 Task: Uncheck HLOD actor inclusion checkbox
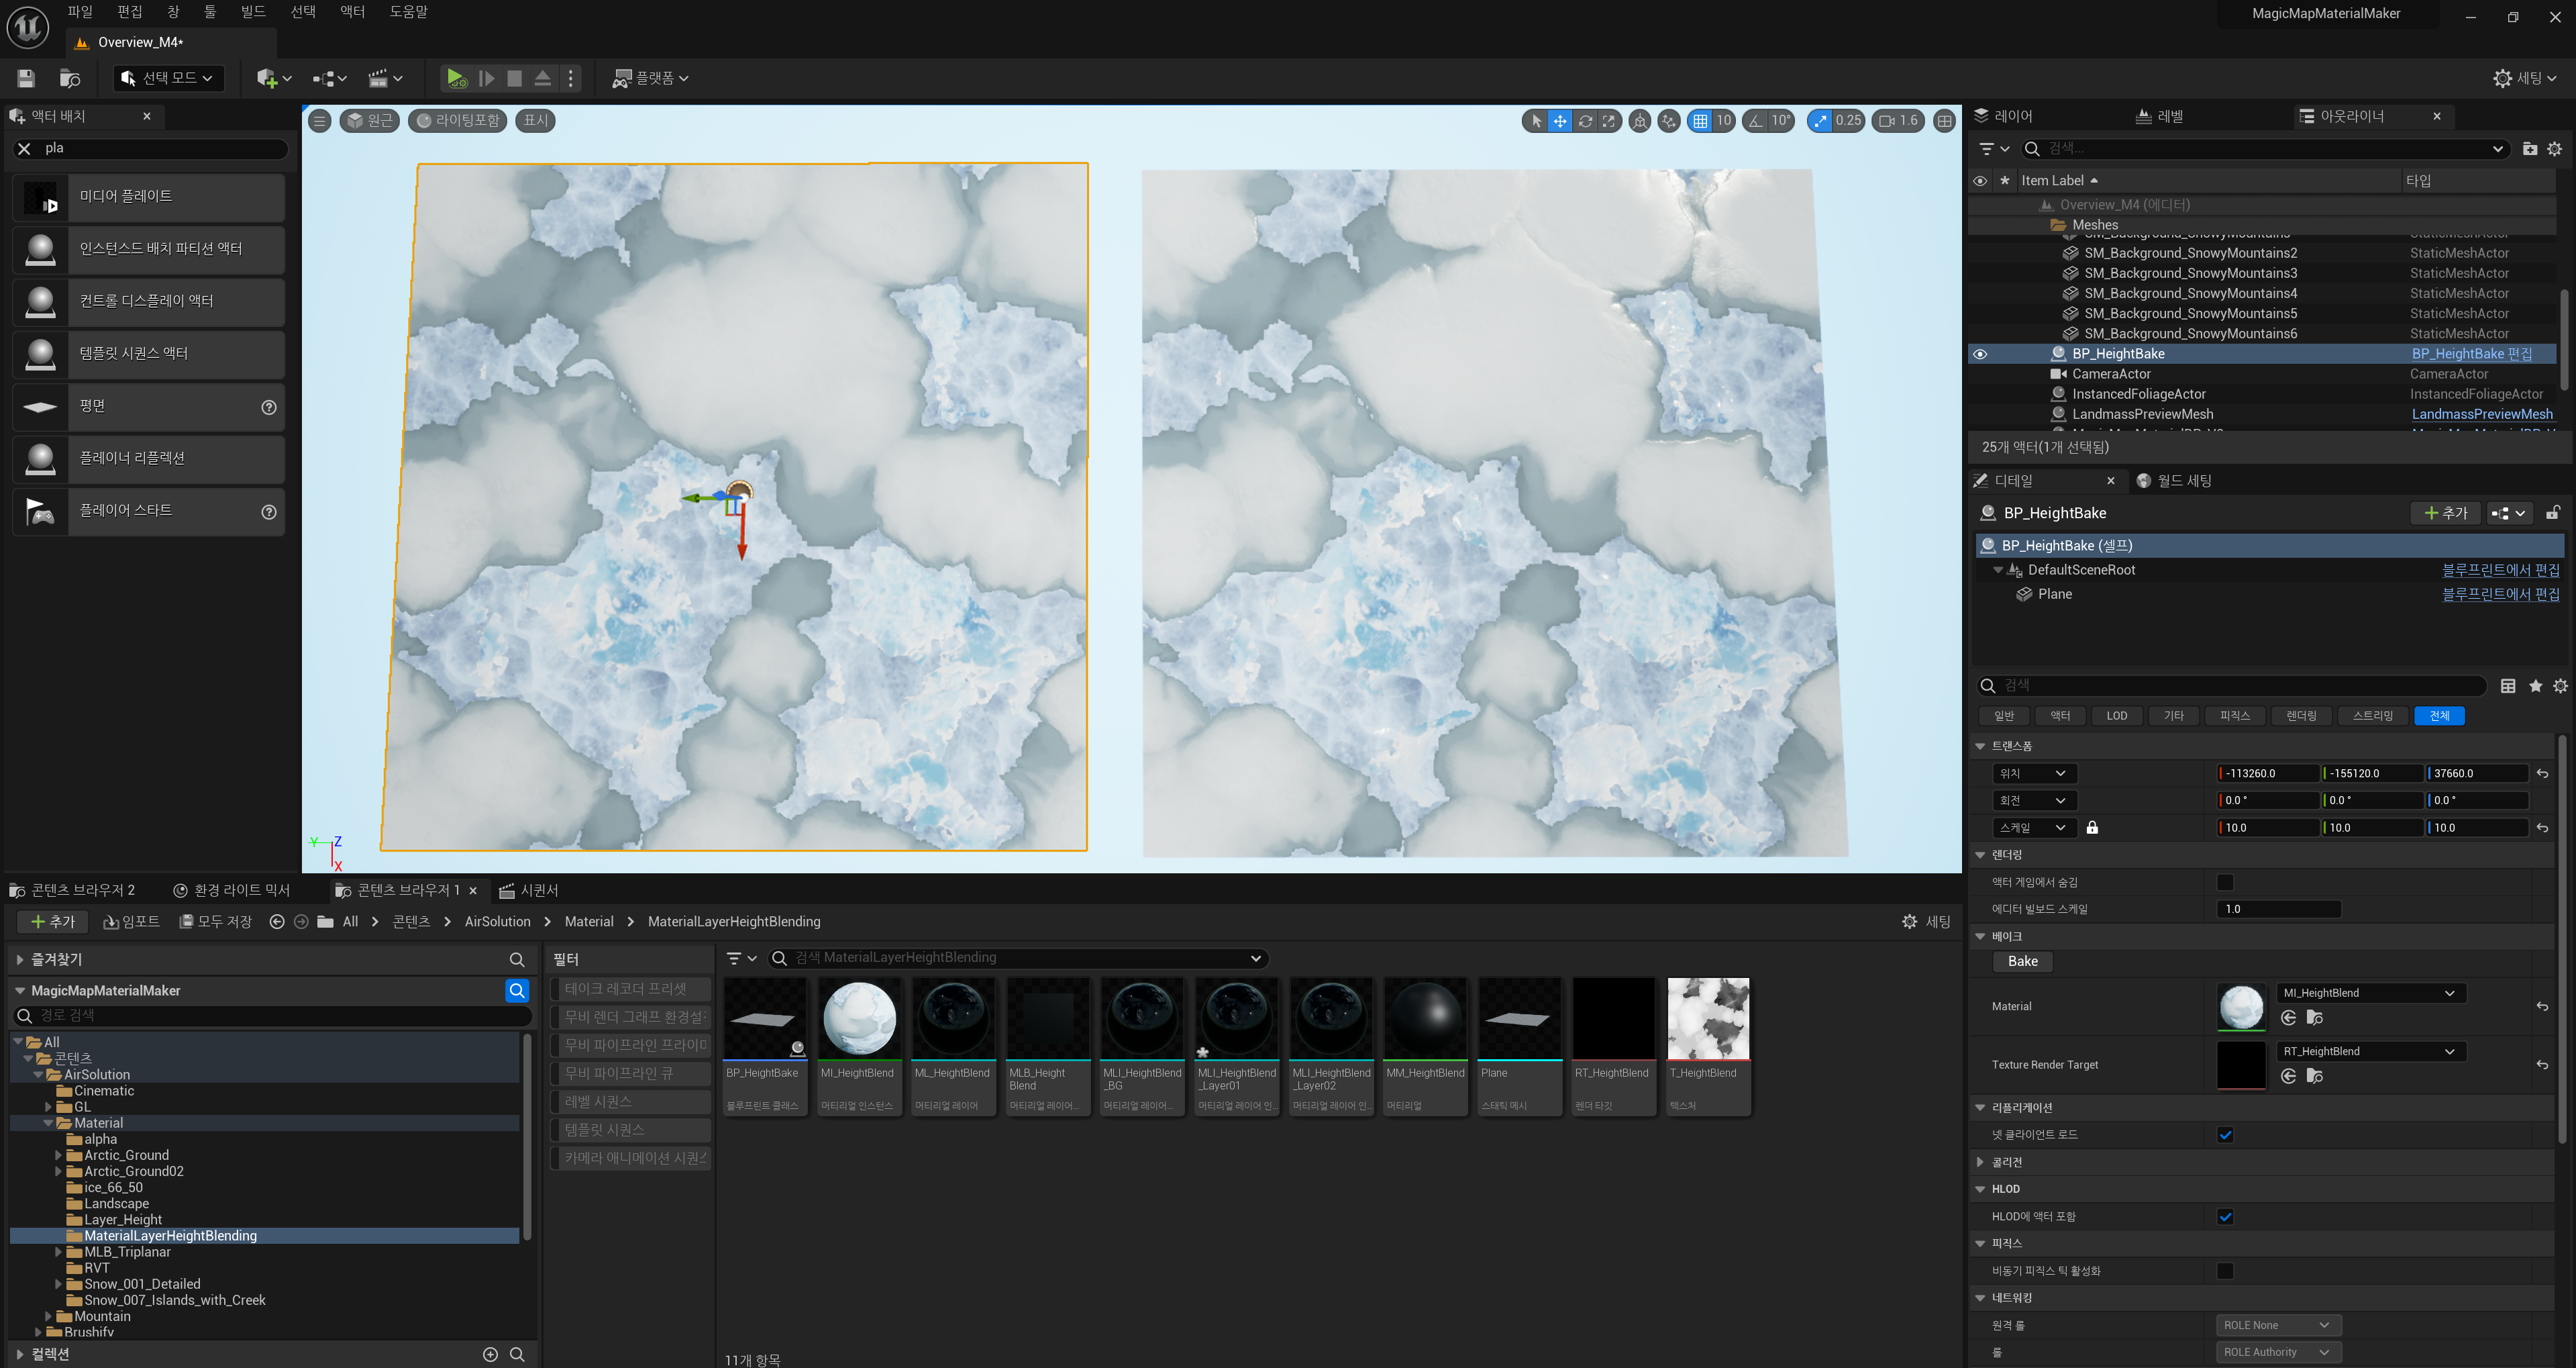tap(2225, 1217)
